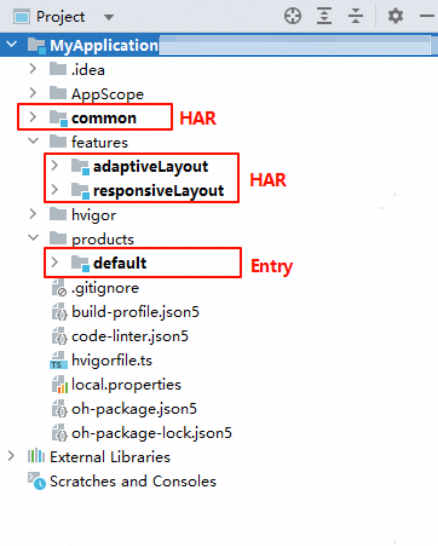Click the Expand All toolbar icon
438x546 pixels.
point(324,16)
